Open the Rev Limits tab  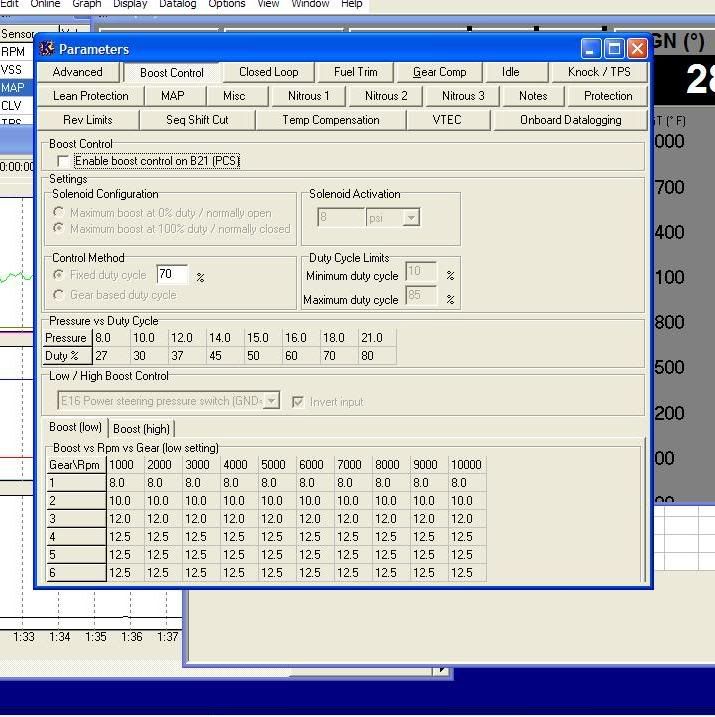click(x=88, y=120)
